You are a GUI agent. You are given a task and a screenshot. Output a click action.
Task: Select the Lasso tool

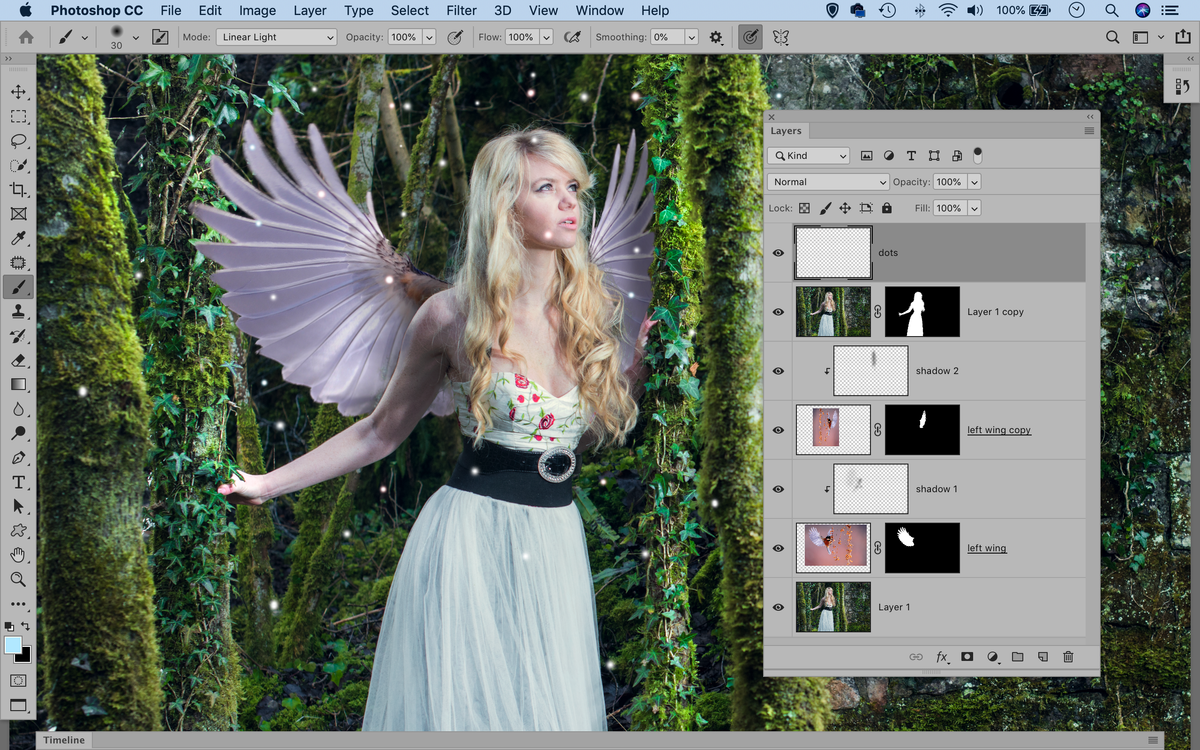20,140
